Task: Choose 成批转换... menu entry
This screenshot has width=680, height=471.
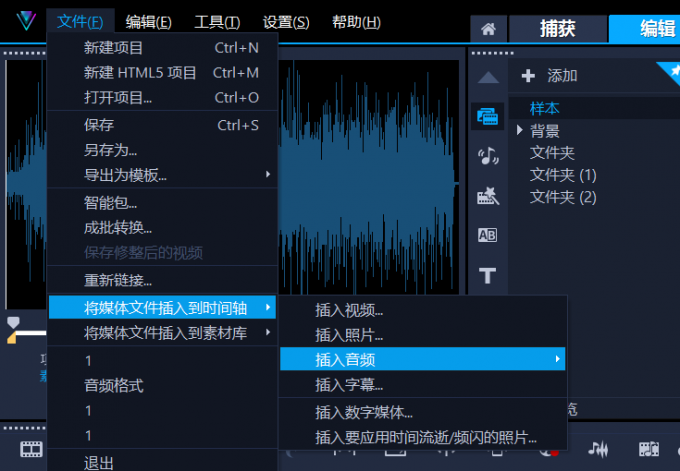Action: pyautogui.click(x=162, y=228)
